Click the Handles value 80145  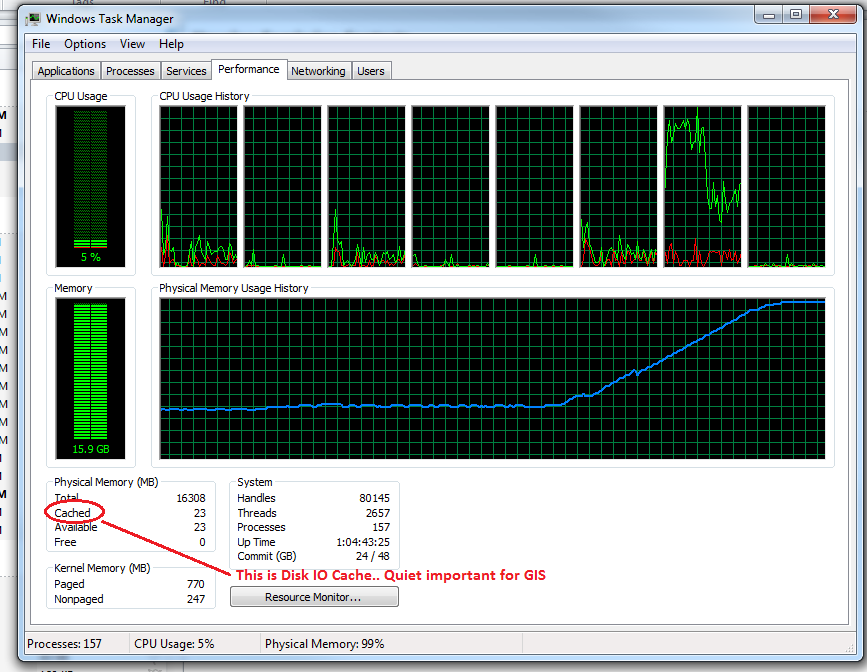374,498
